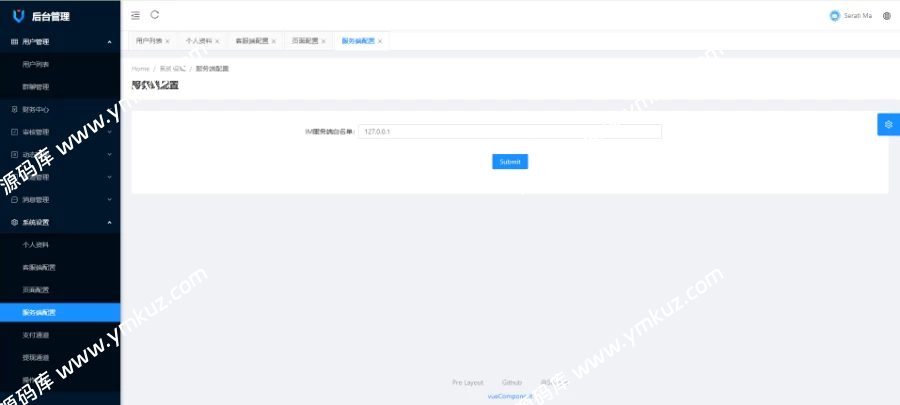Screen dimensions: 900x405
Task: Switch to the 页面配置 tab
Action: (305, 41)
